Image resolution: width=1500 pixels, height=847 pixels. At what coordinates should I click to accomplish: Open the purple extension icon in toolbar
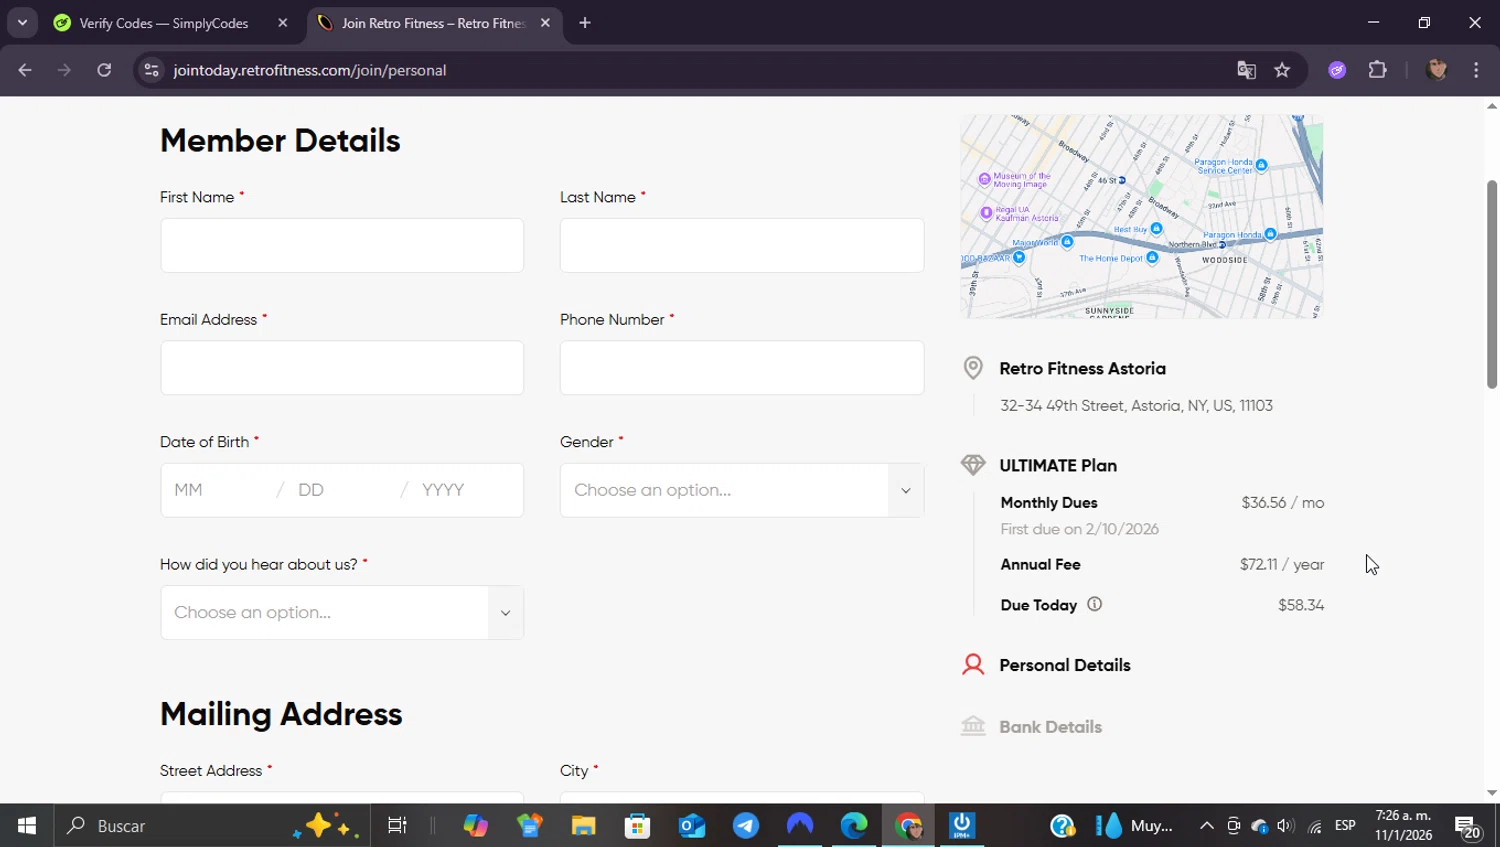tap(1337, 70)
